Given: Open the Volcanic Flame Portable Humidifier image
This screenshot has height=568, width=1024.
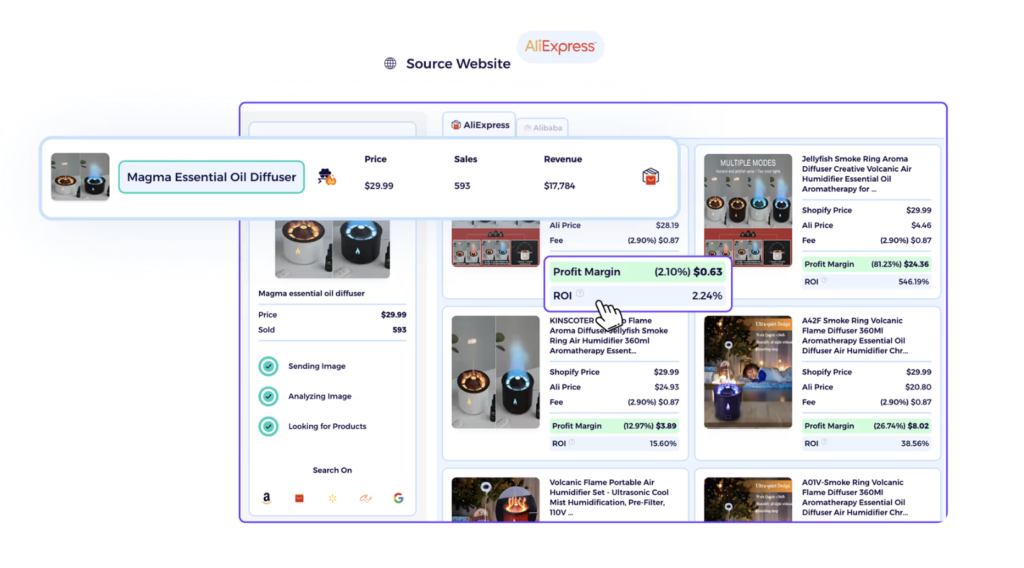Looking at the screenshot, I should (496, 499).
